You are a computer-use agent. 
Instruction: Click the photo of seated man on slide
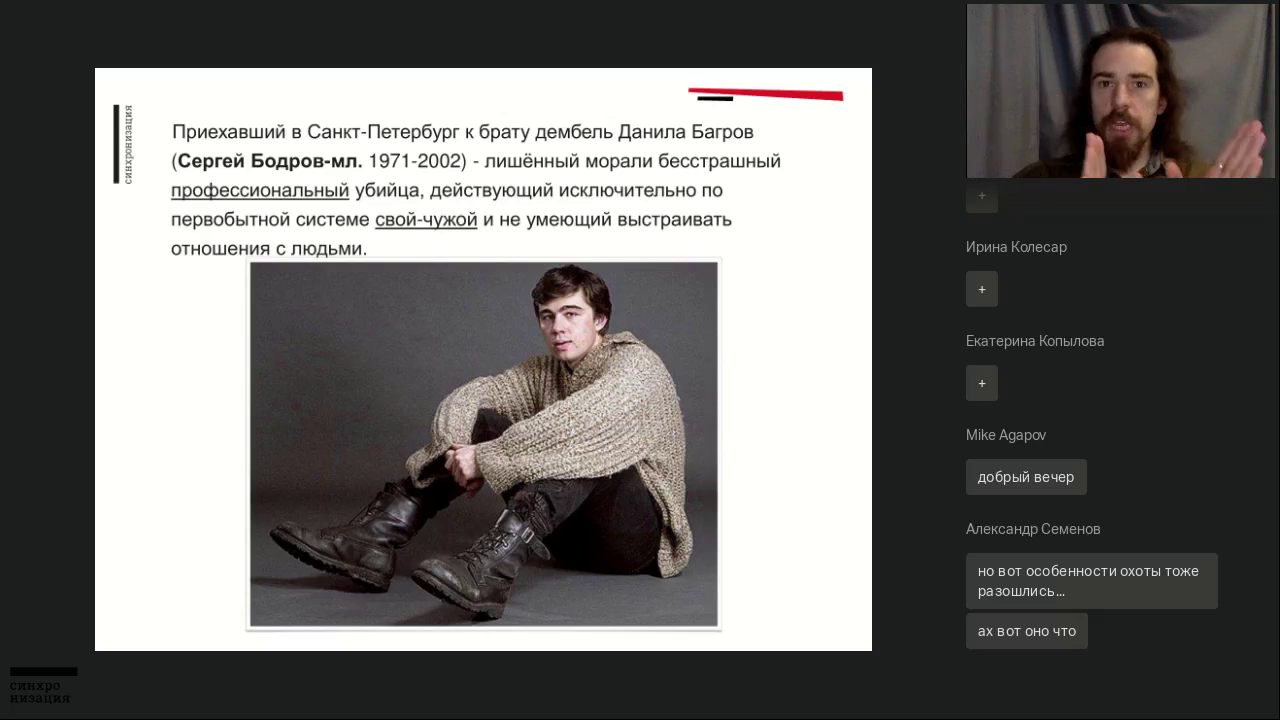pyautogui.click(x=483, y=444)
